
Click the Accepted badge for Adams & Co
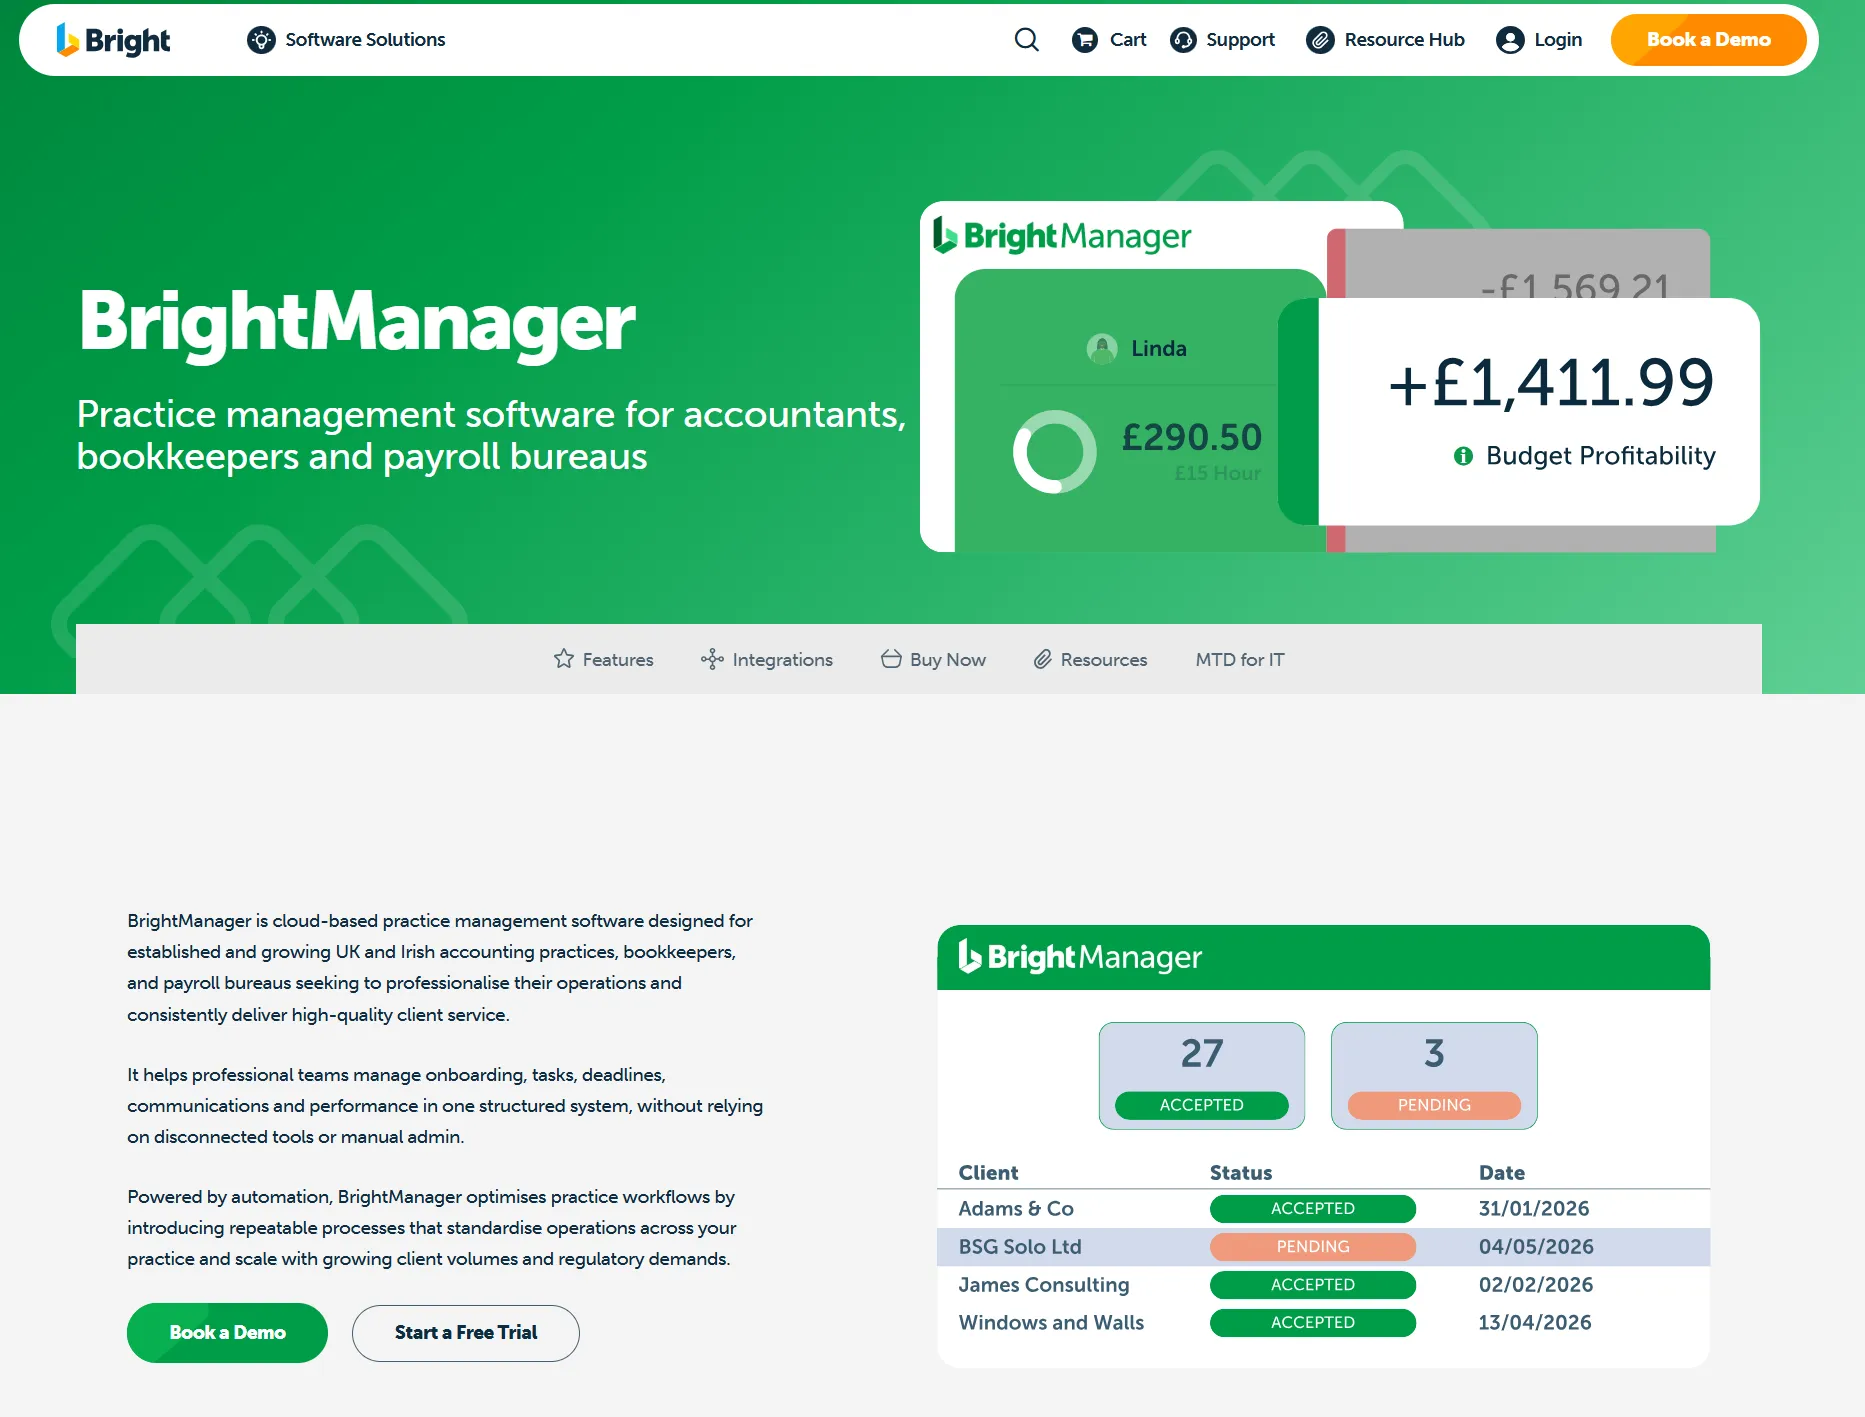point(1313,1208)
